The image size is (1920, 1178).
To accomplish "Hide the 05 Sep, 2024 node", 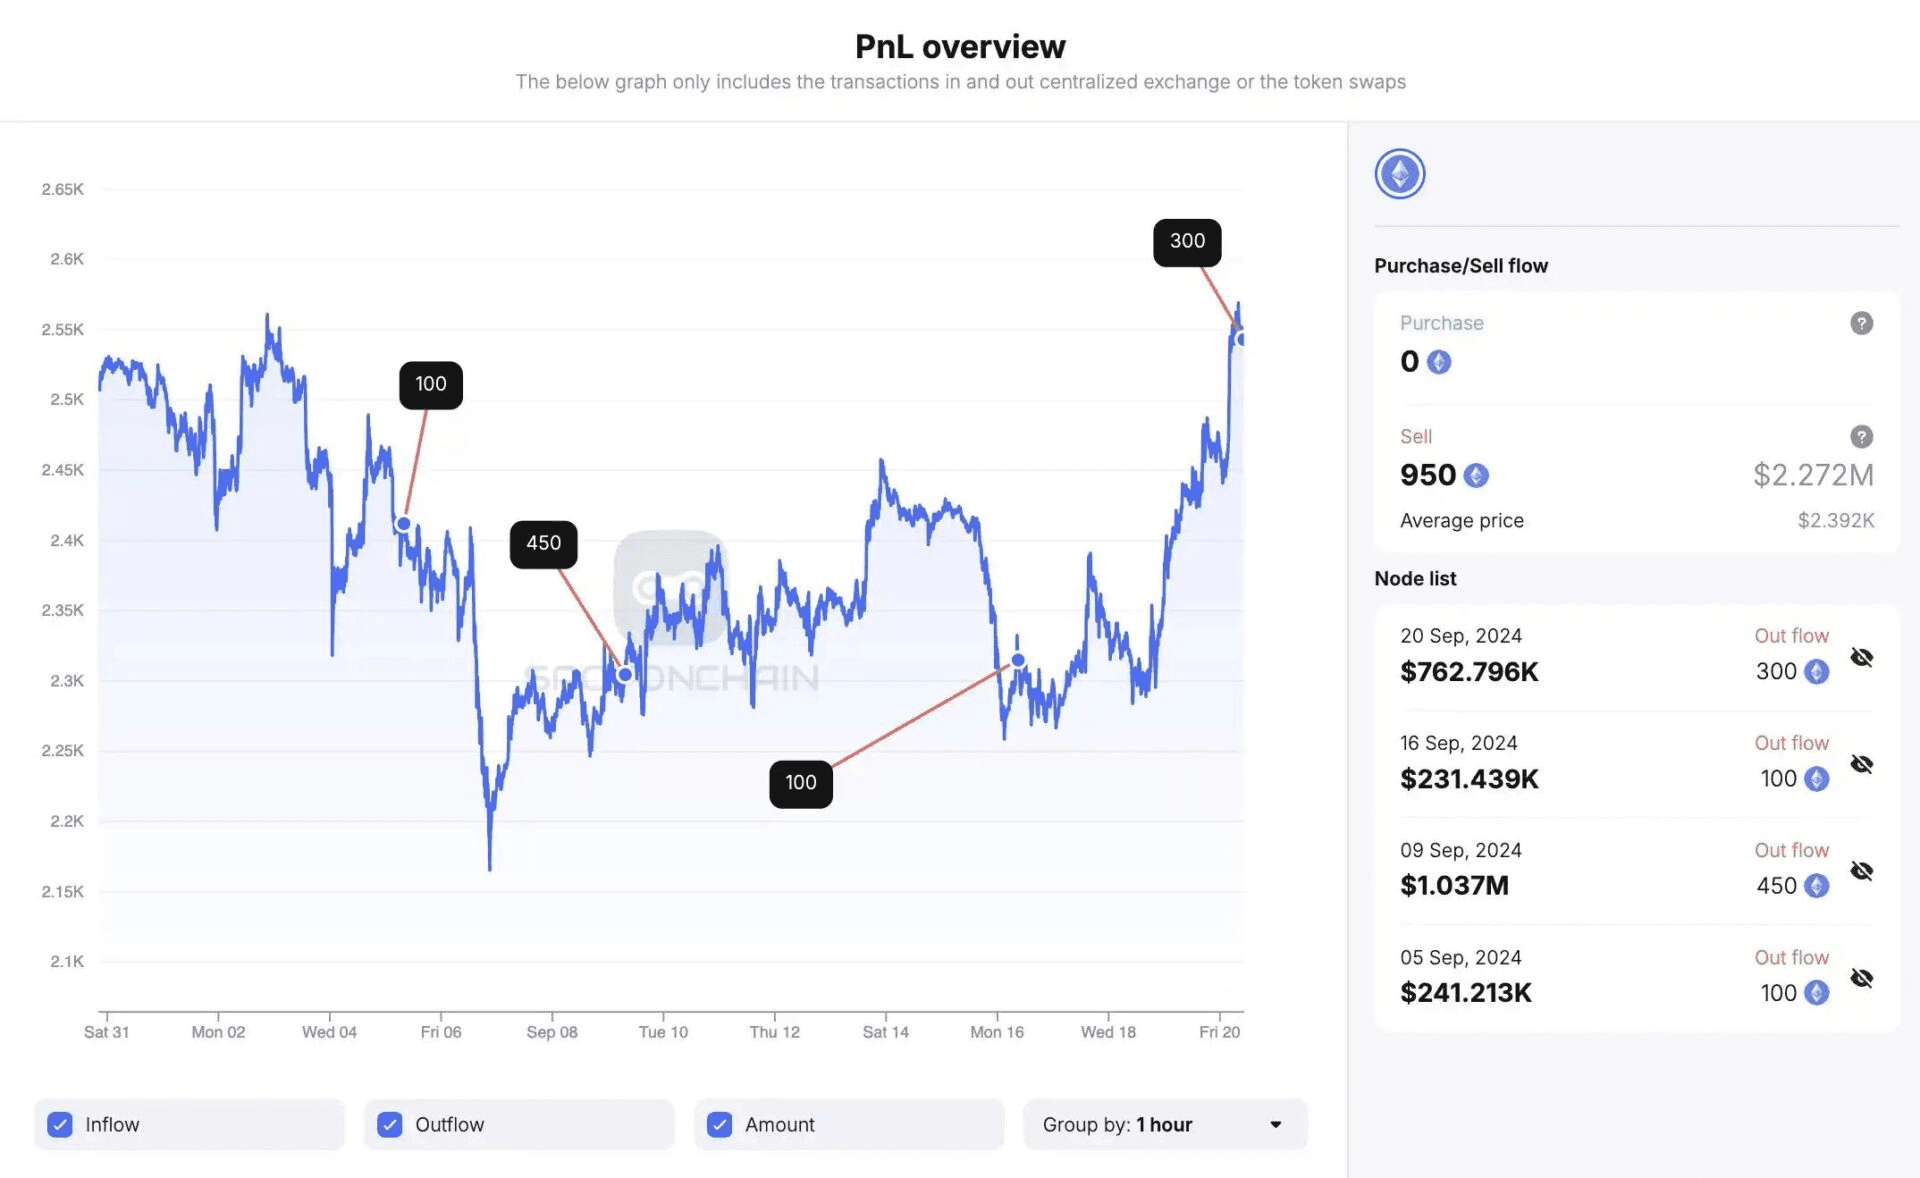I will (1861, 978).
